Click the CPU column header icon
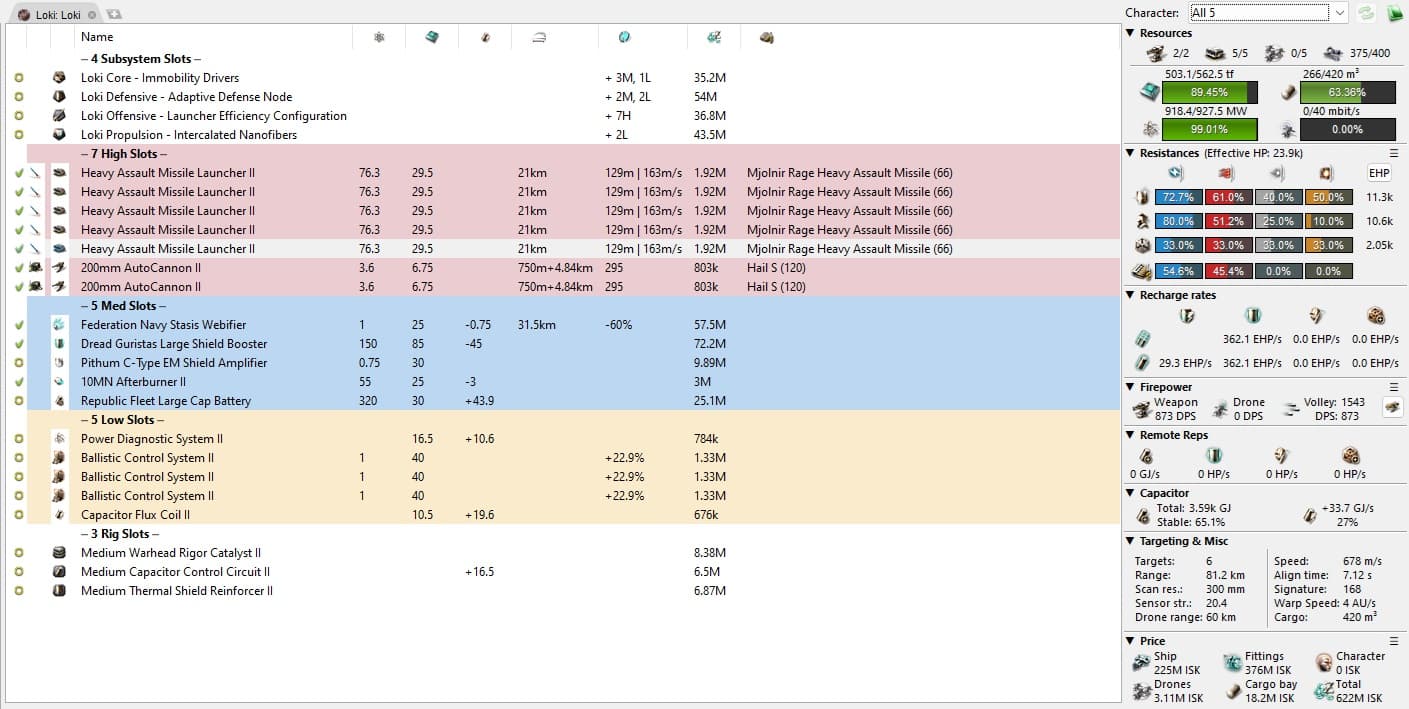 point(431,37)
